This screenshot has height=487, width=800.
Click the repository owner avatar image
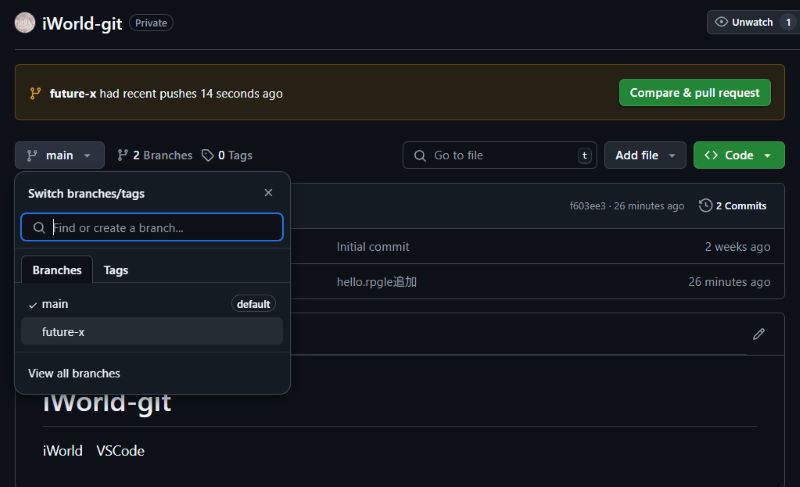[24, 22]
